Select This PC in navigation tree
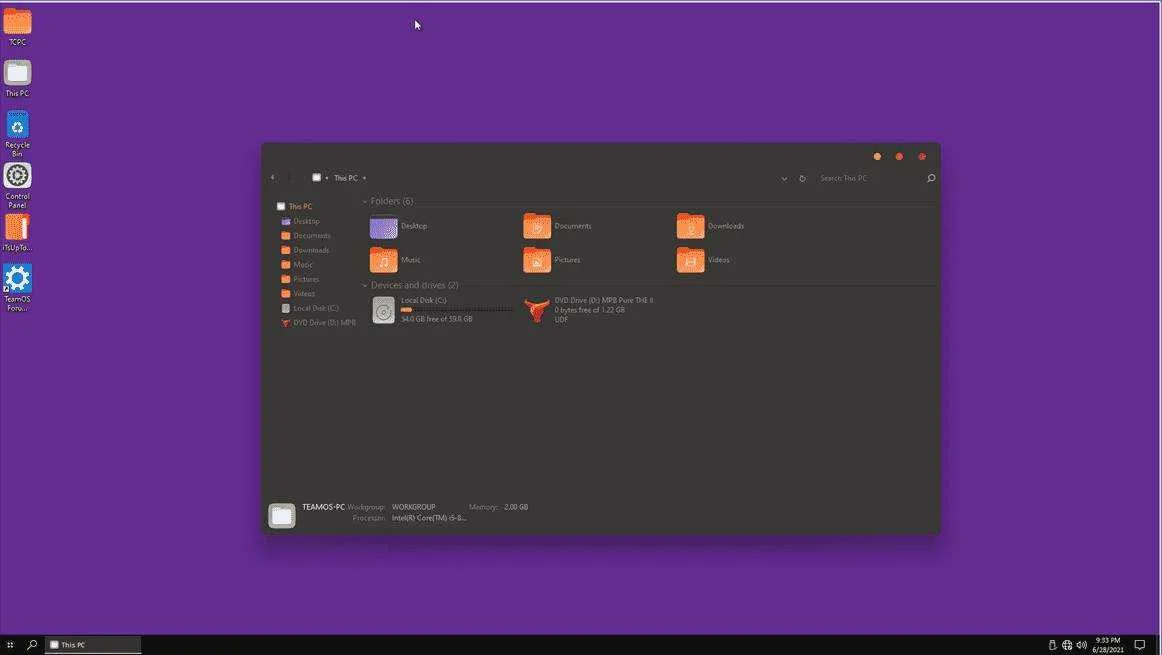This screenshot has height=655, width=1162. tap(299, 207)
